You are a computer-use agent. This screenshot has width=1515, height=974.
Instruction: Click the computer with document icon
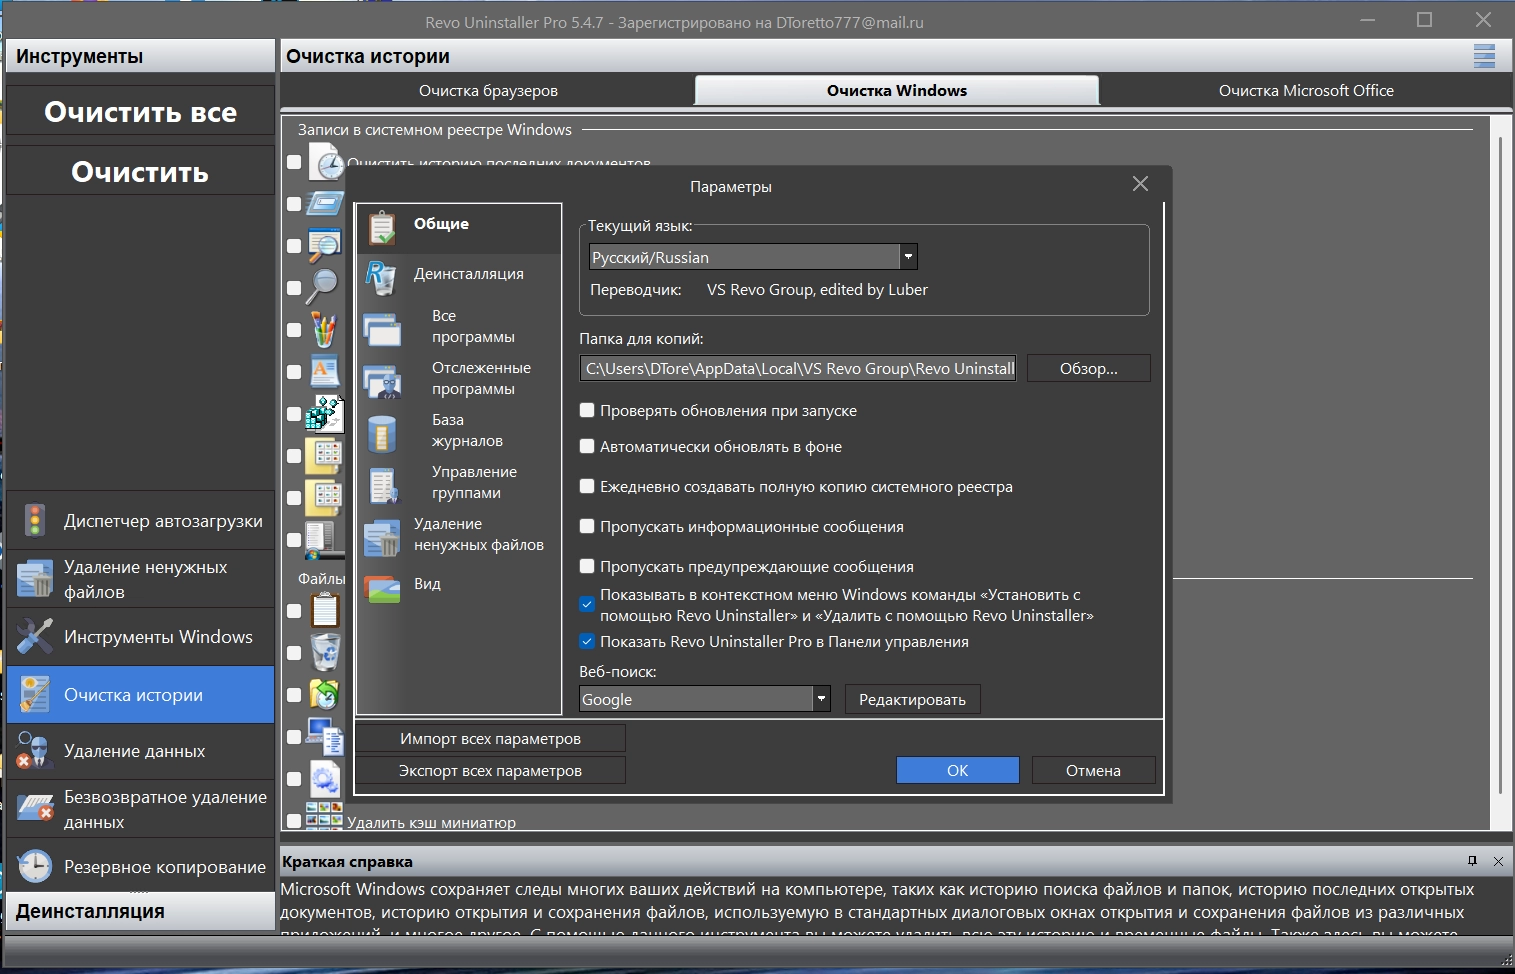[x=325, y=736]
